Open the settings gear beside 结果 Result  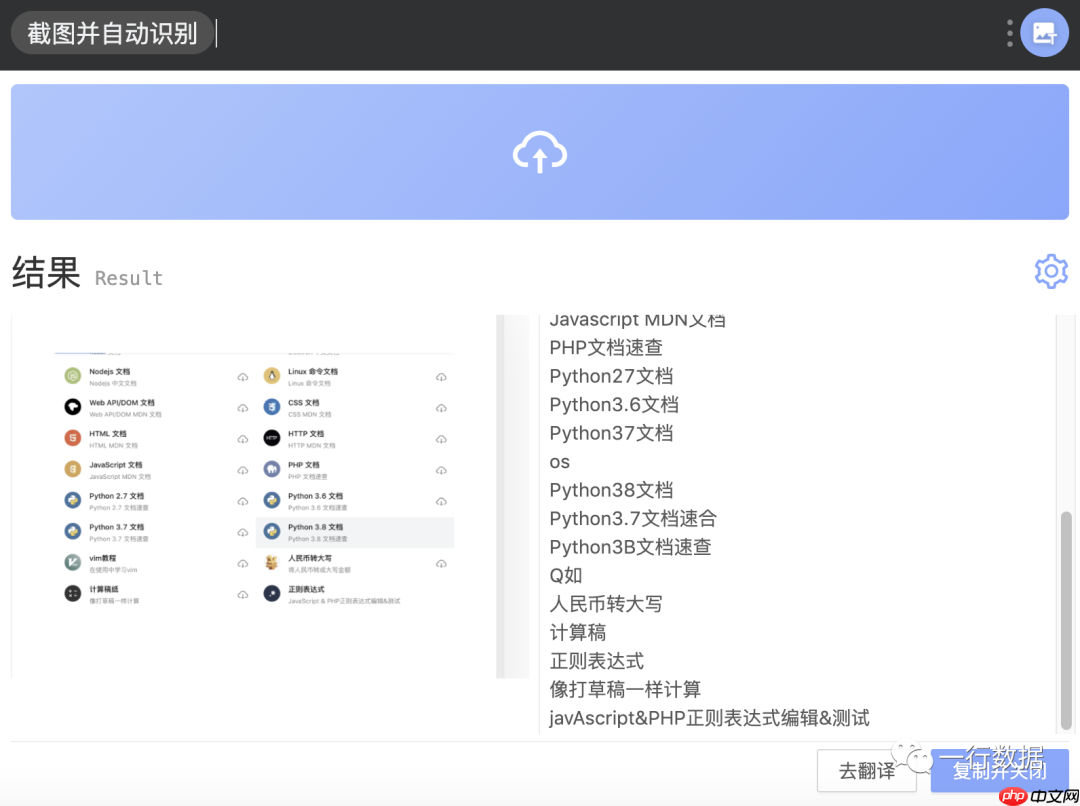(1051, 271)
